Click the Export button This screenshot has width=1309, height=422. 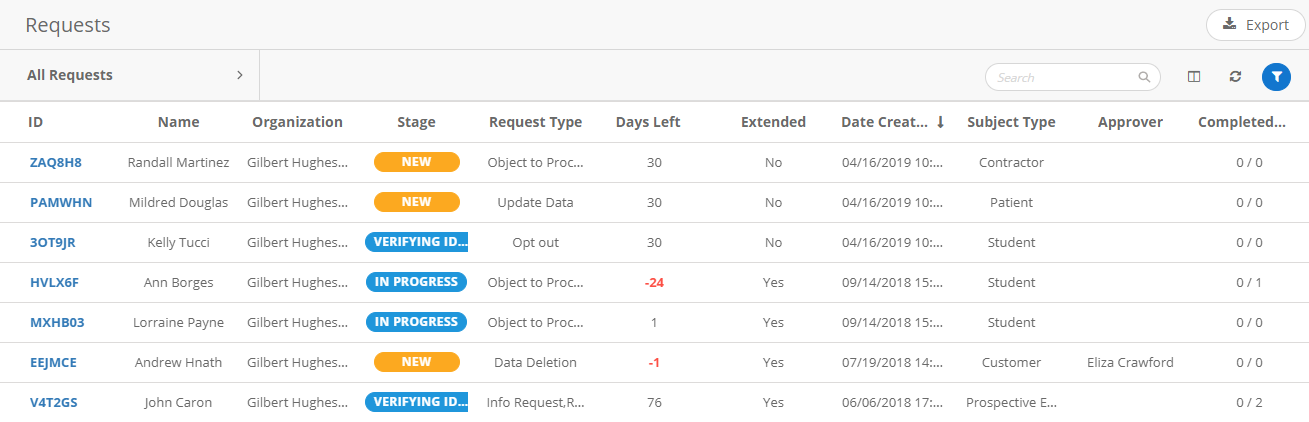tap(1255, 25)
